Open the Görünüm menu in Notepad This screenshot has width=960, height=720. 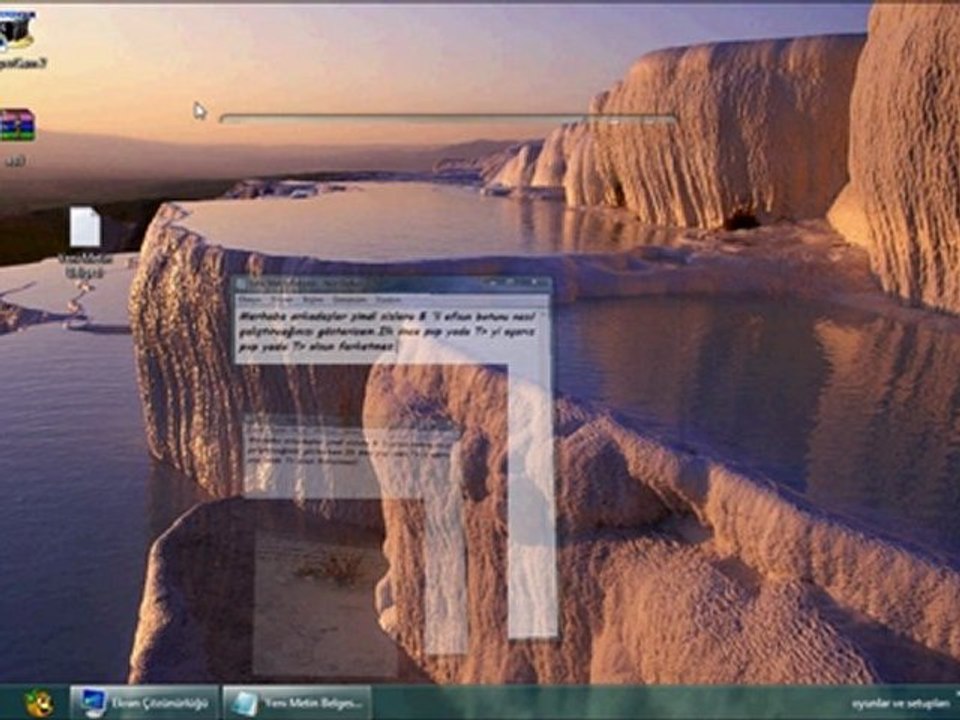[x=349, y=300]
